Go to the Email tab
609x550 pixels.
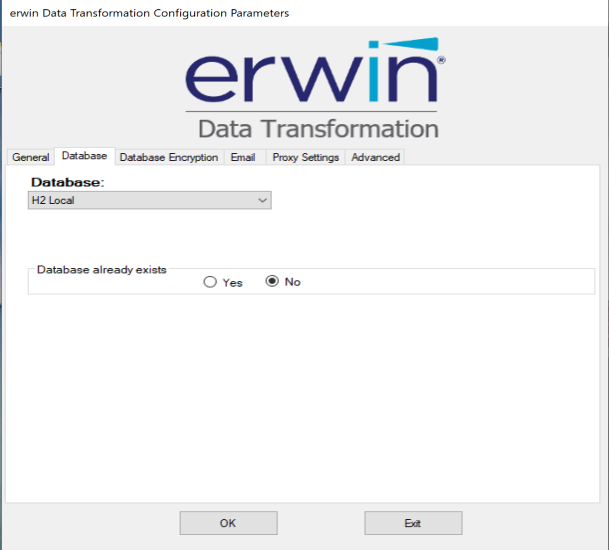pyautogui.click(x=243, y=157)
